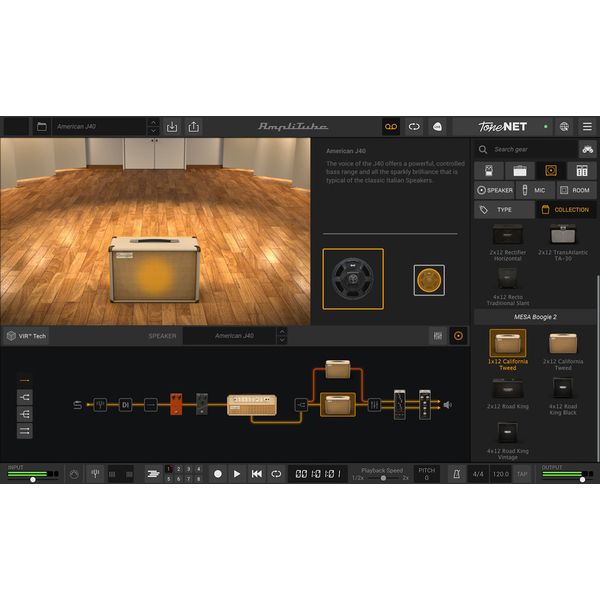Select the 2x12 TransAtlantic TA-30 cabinet
Image resolution: width=600 pixels, height=600 pixels.
coord(563,242)
